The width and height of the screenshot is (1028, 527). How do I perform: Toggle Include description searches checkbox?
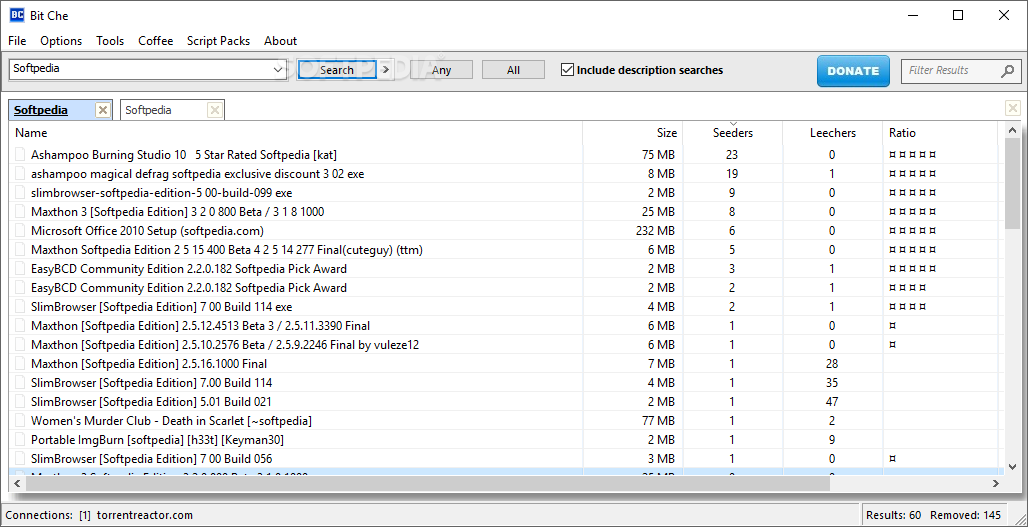coord(568,69)
